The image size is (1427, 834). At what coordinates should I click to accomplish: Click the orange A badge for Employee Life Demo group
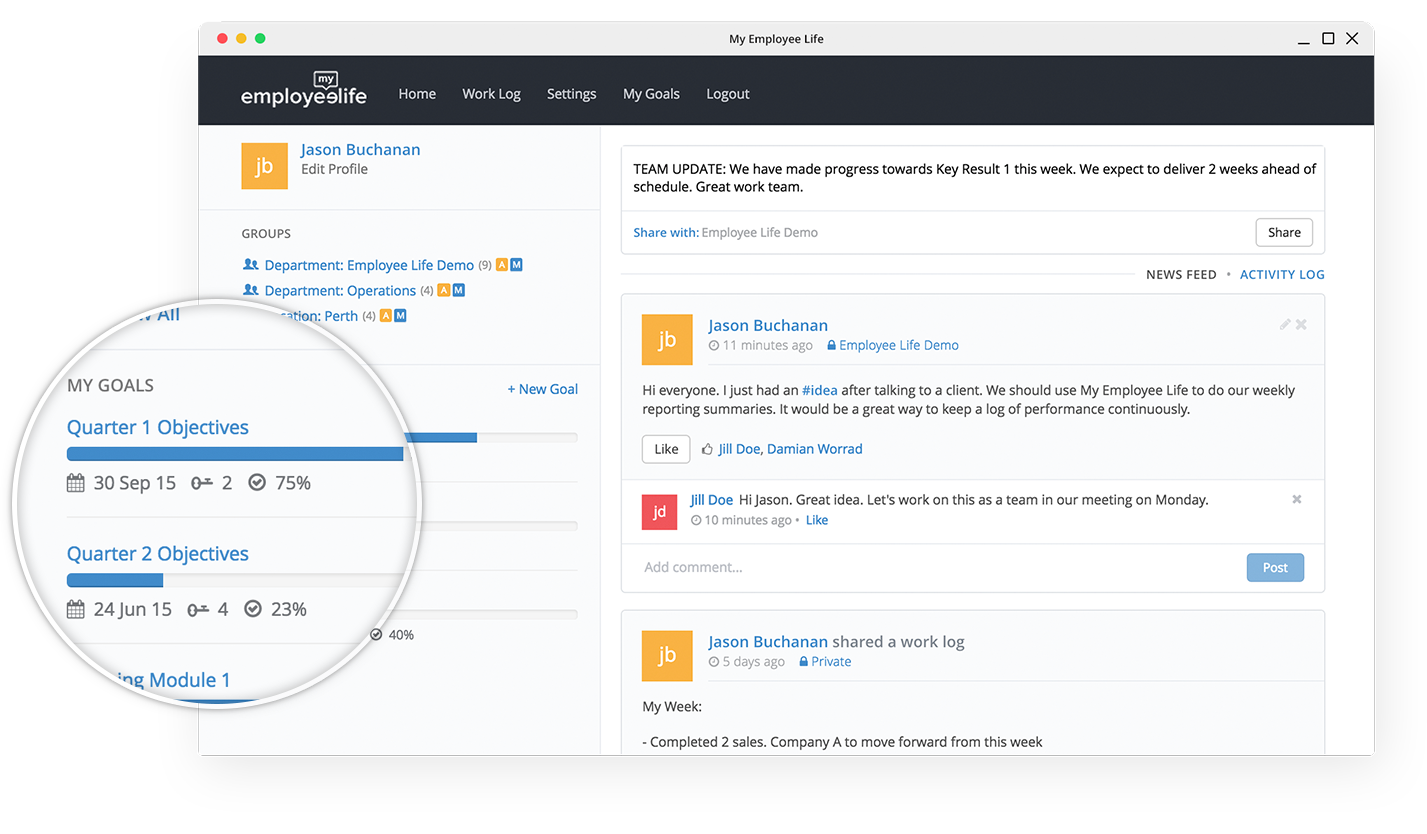(x=502, y=265)
